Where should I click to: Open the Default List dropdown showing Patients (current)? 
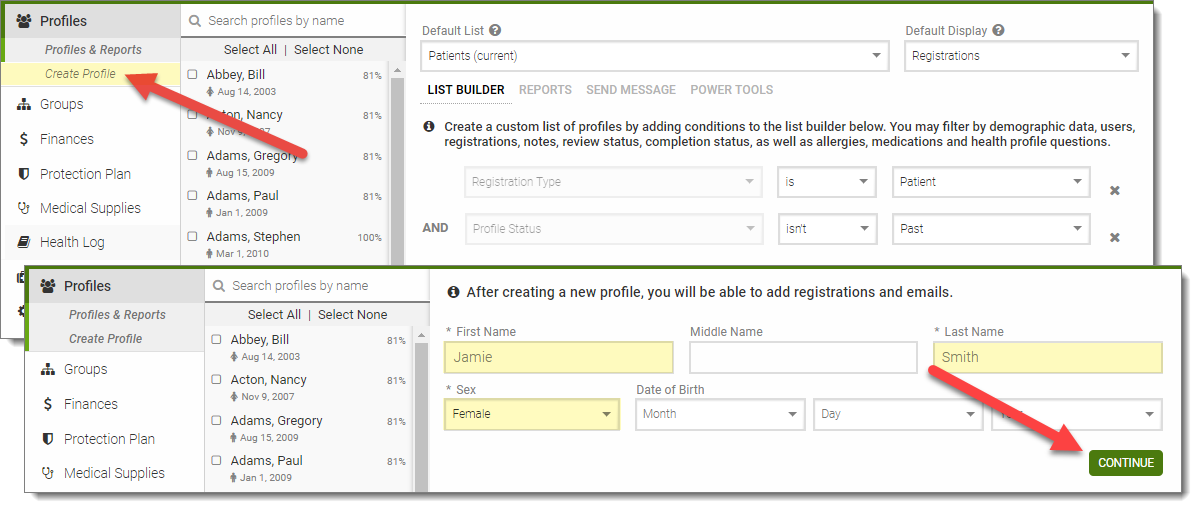[655, 56]
